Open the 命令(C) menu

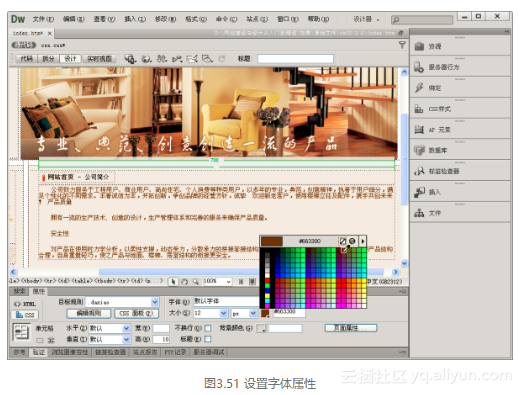[x=226, y=19]
